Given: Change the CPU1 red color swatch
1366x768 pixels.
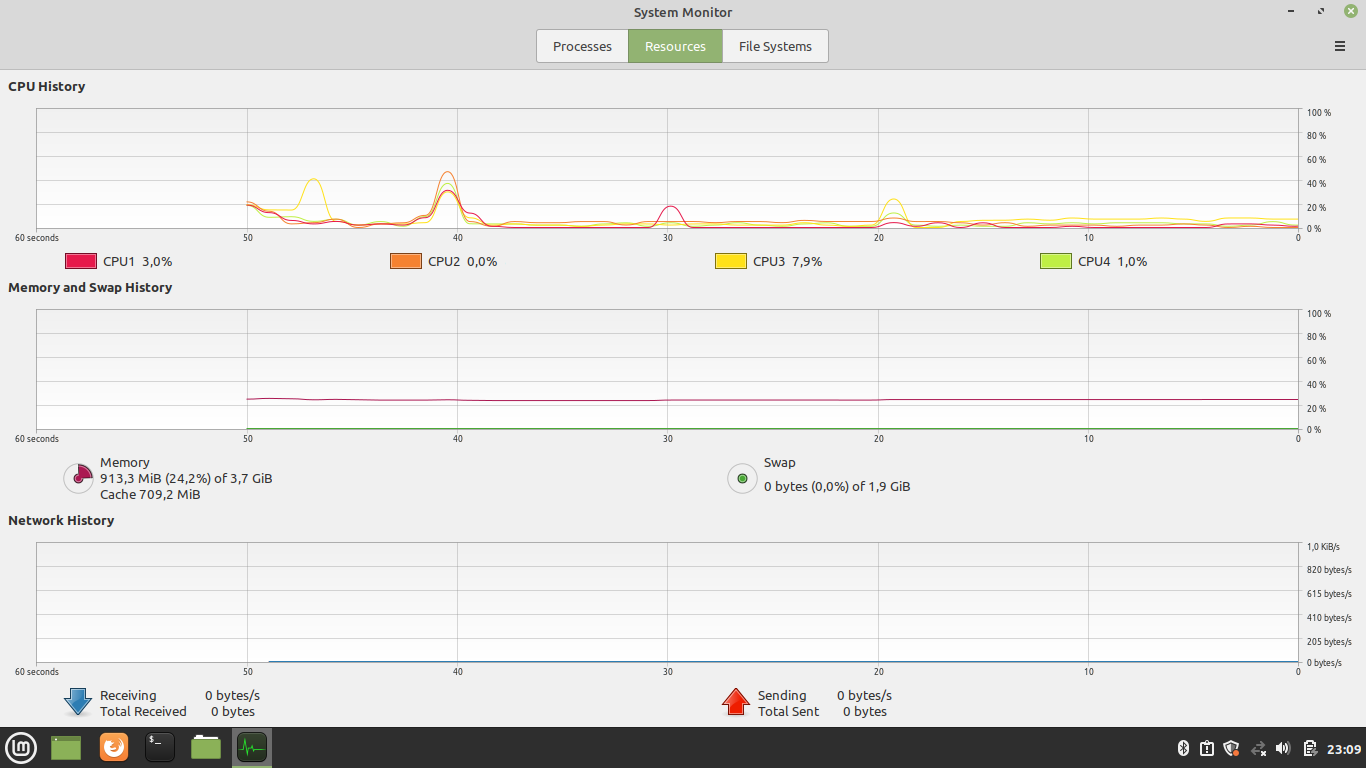Looking at the screenshot, I should coord(80,261).
